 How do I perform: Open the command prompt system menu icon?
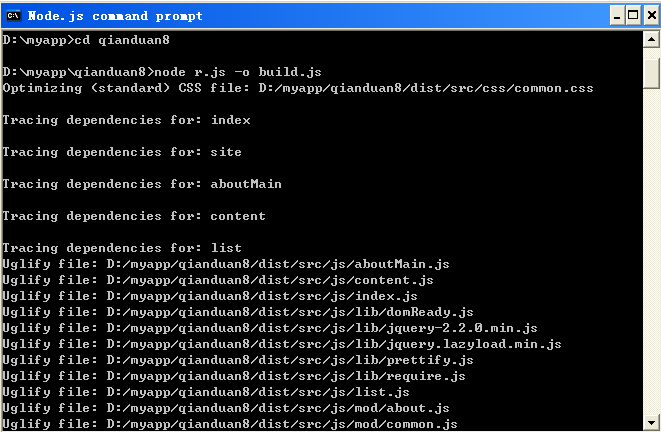13,16
